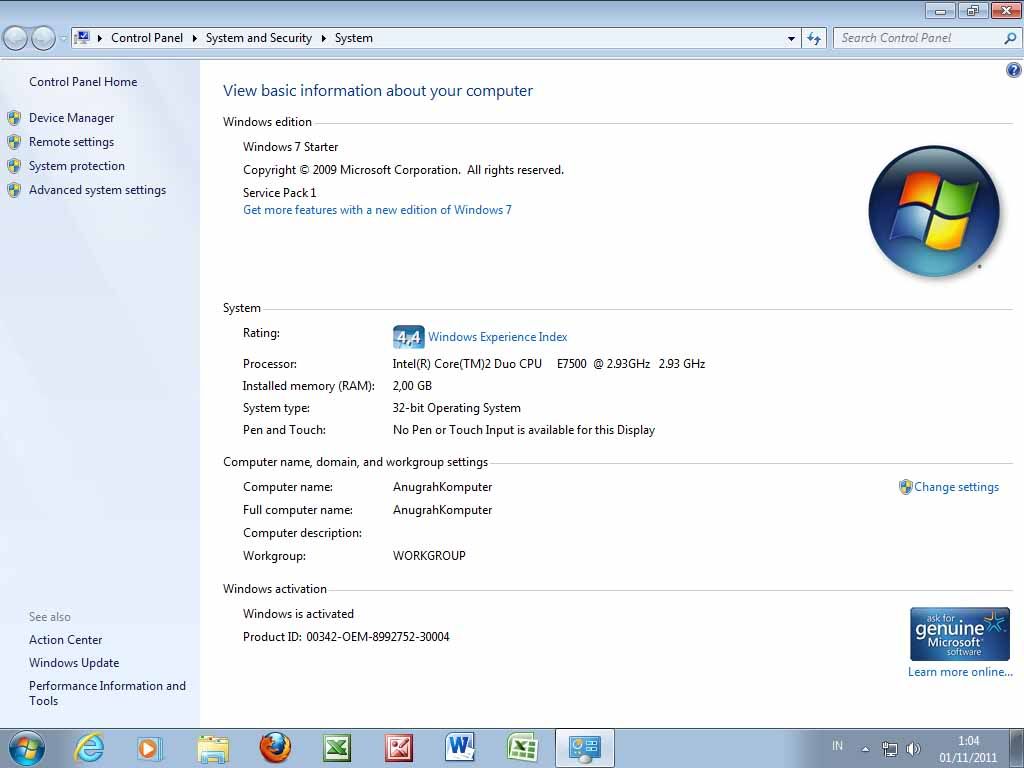Click the volume speaker tray icon

(914, 748)
